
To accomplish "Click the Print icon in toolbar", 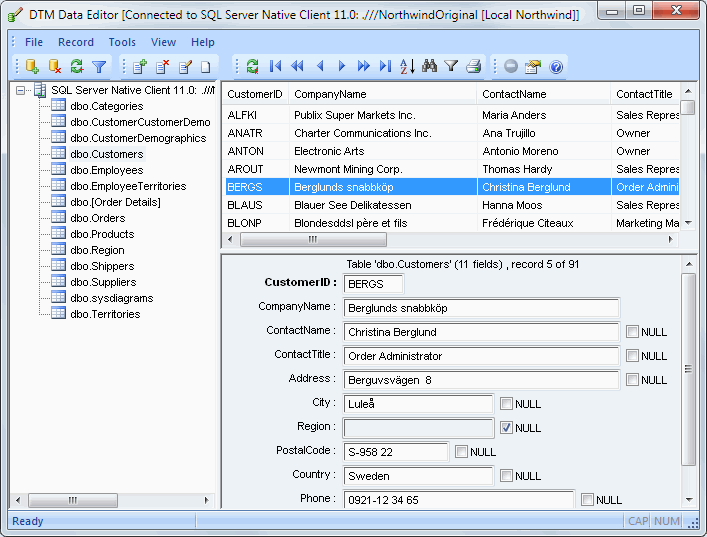I will click(x=473, y=67).
